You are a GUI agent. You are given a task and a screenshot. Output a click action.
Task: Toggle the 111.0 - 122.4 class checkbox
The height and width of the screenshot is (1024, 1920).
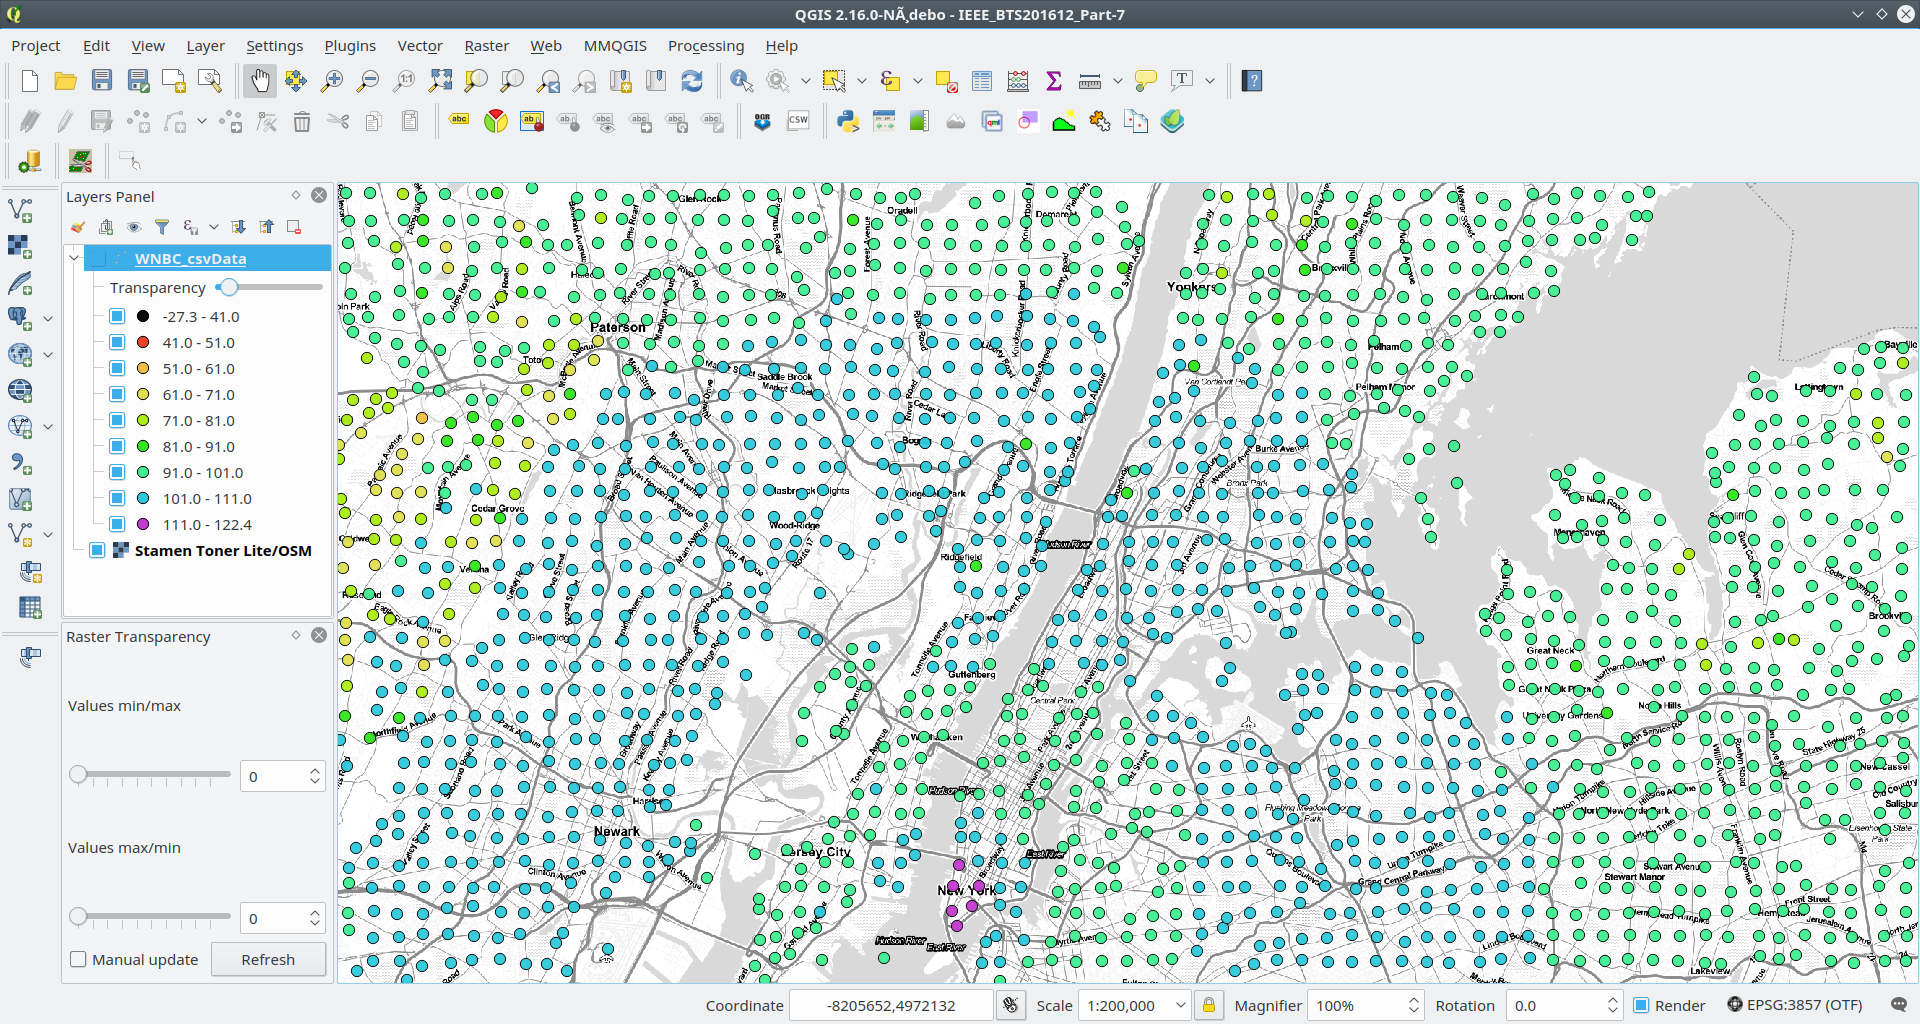117,524
